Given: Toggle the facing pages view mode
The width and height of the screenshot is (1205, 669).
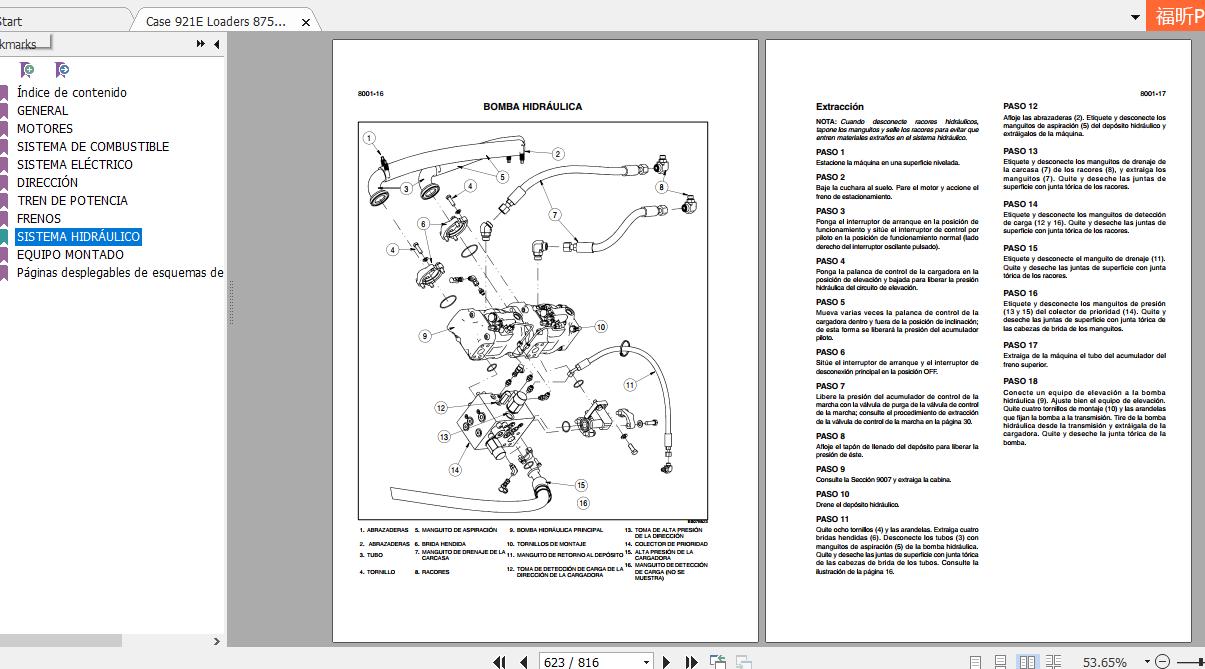Looking at the screenshot, I should [1027, 662].
